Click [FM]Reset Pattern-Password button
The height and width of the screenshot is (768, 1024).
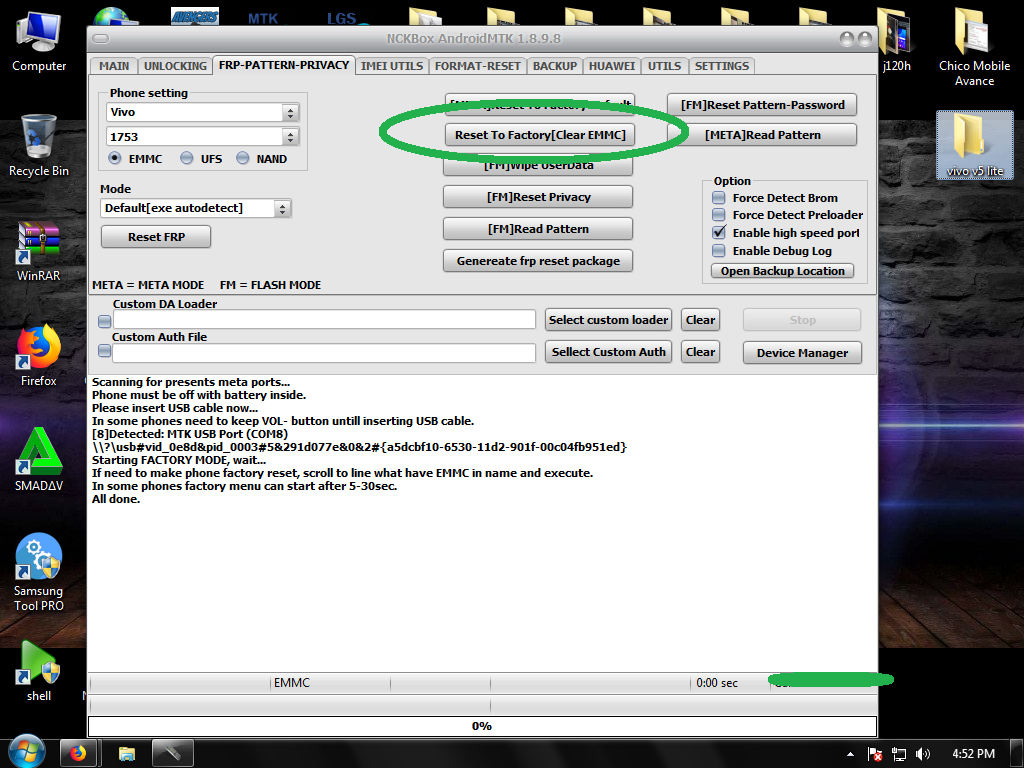point(762,104)
